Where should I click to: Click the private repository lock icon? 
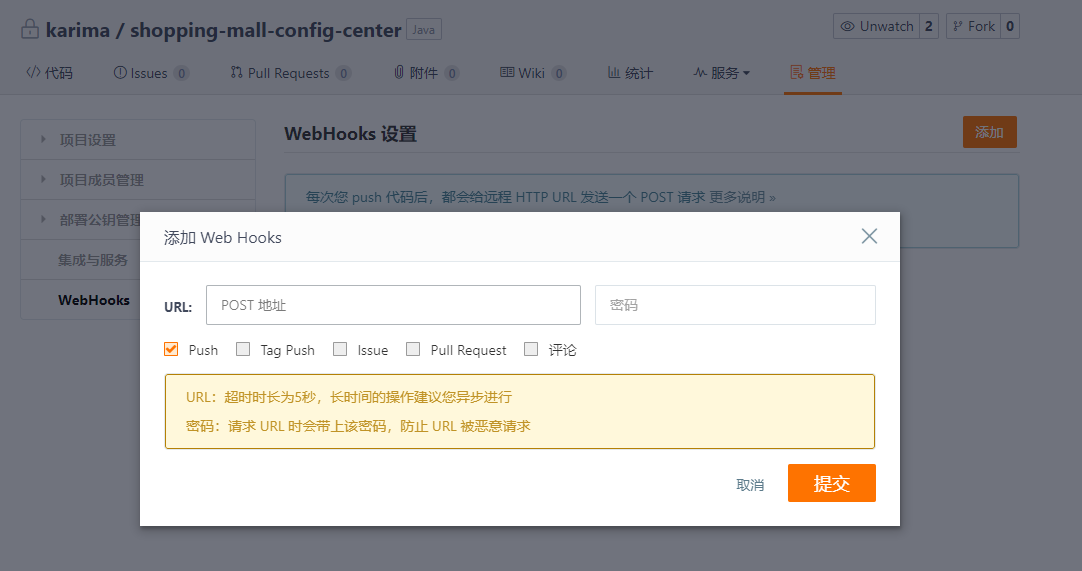point(30,29)
